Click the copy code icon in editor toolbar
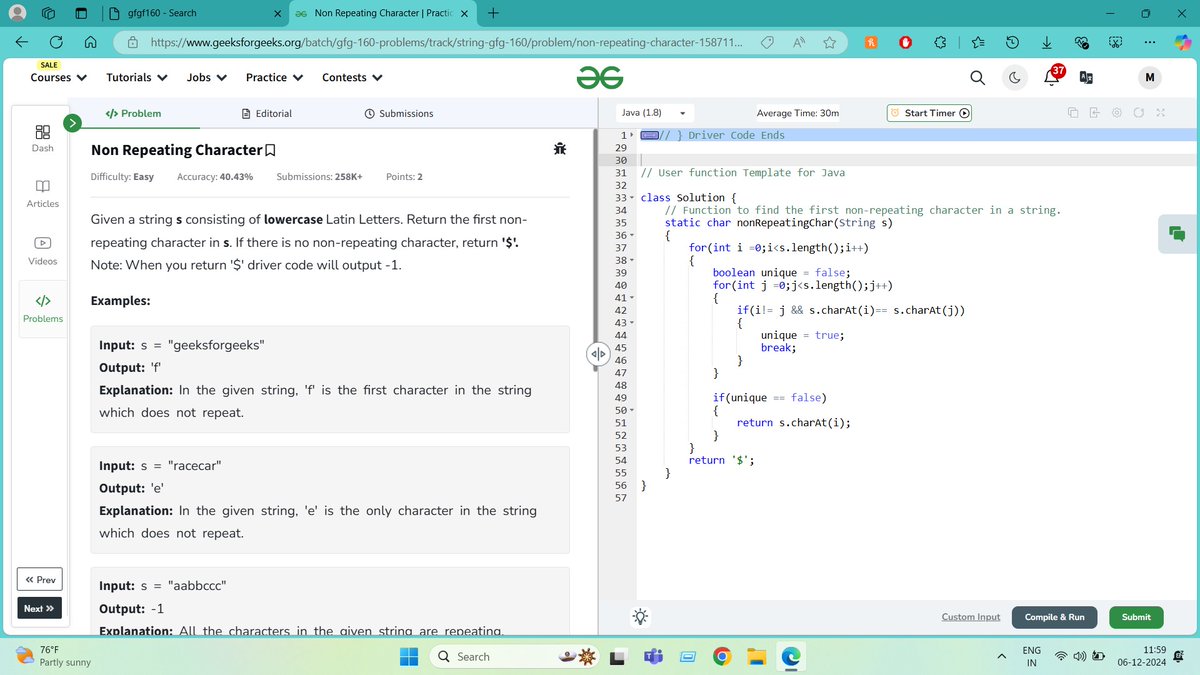Image resolution: width=1200 pixels, height=675 pixels. click(x=1073, y=113)
